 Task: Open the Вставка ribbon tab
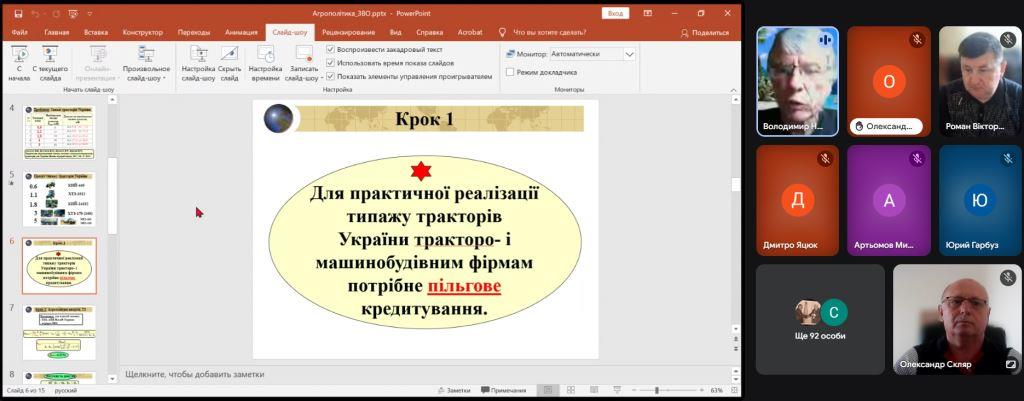tap(96, 32)
